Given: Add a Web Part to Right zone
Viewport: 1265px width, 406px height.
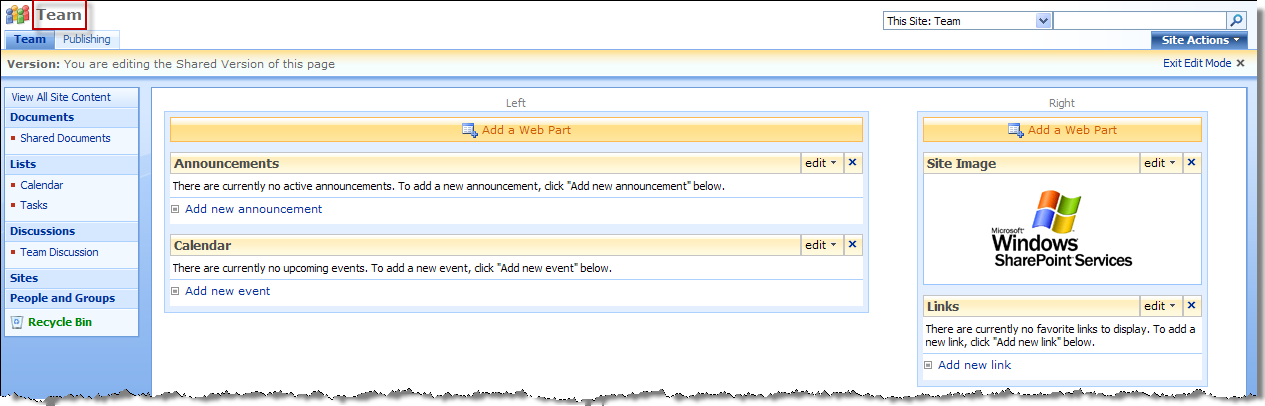Looking at the screenshot, I should [1062, 130].
